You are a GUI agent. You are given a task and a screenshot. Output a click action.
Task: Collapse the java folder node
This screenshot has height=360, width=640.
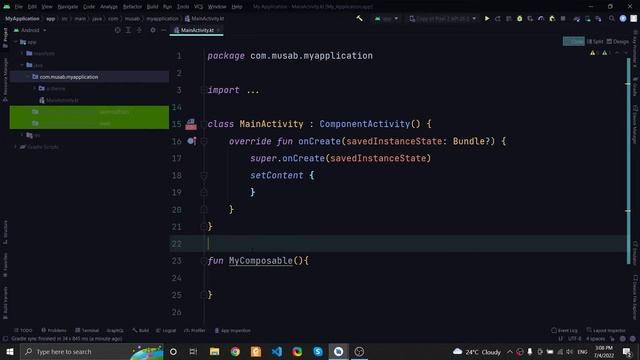(22, 65)
